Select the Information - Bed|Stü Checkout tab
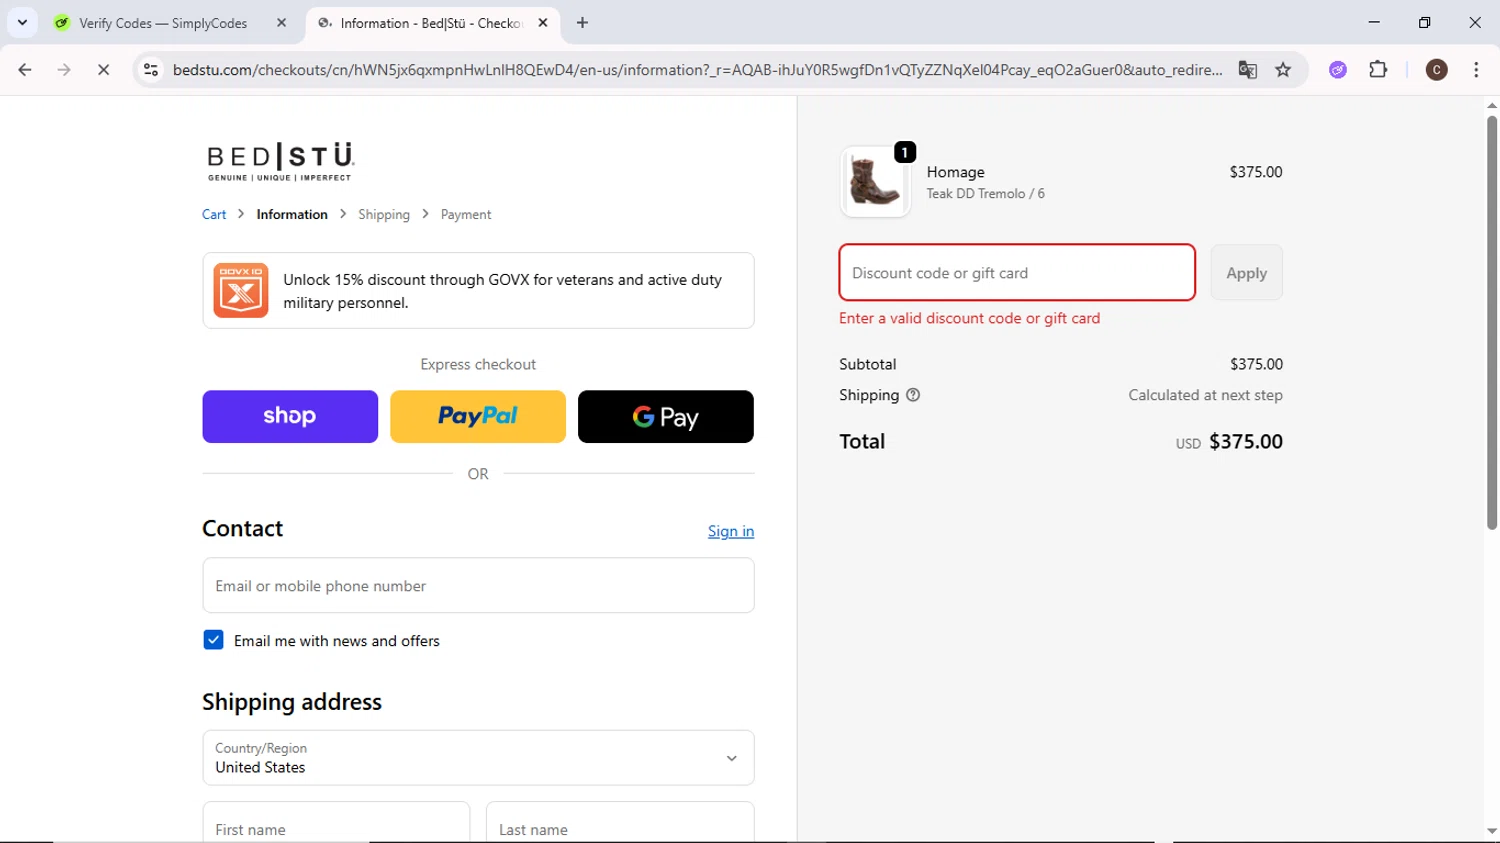This screenshot has width=1500, height=843. pos(430,23)
